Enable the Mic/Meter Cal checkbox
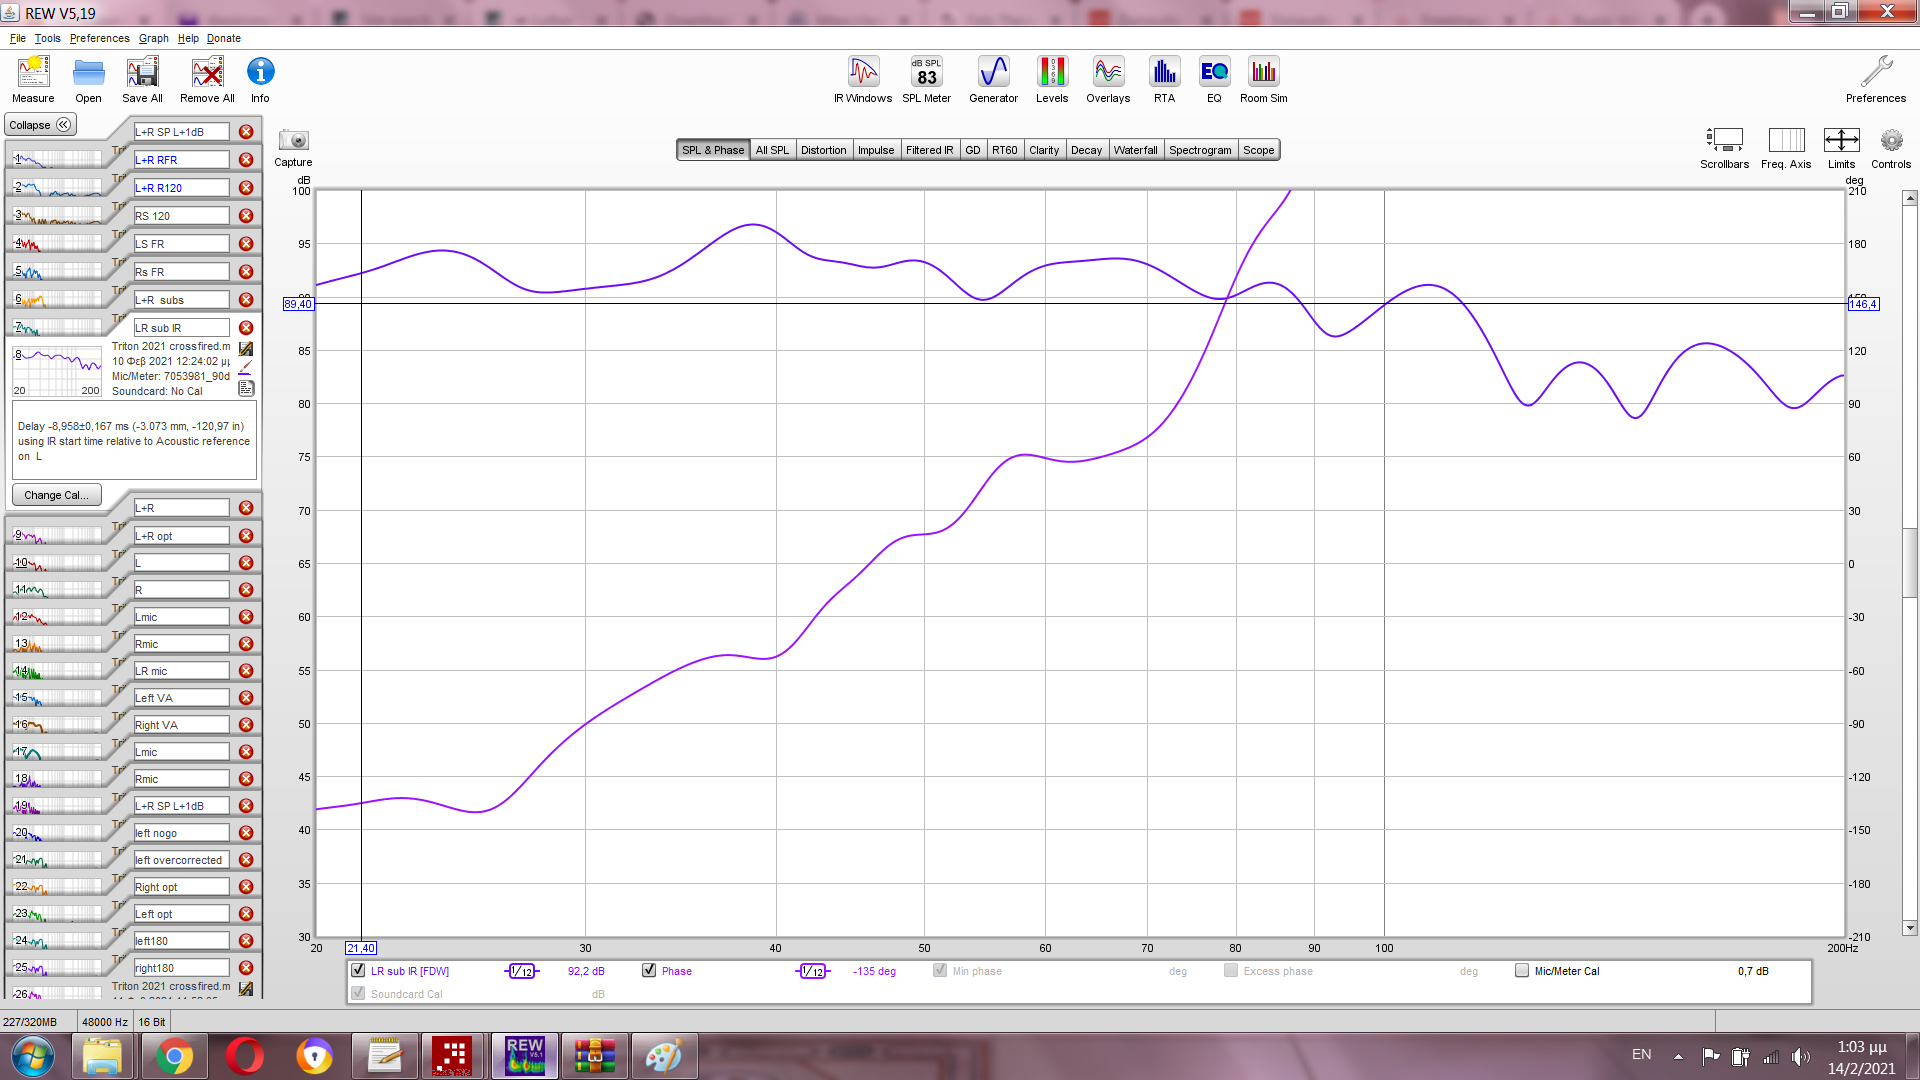The width and height of the screenshot is (1920, 1080). coord(1522,970)
